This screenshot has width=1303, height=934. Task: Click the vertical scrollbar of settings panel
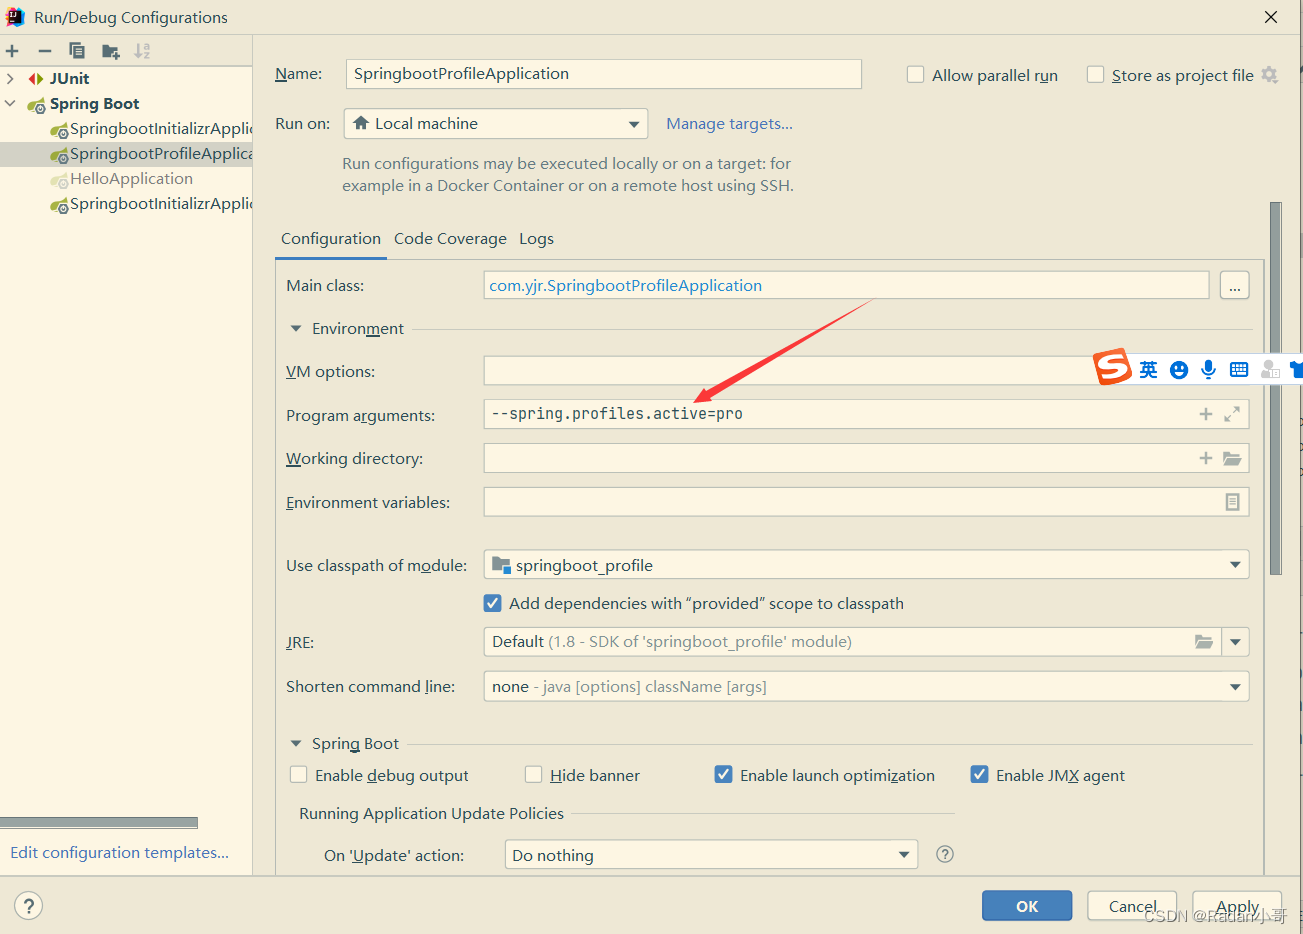(x=1275, y=388)
